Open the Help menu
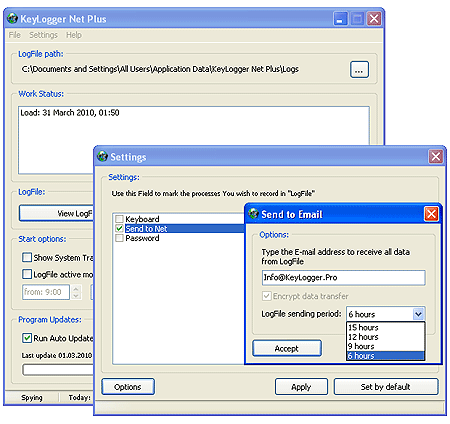The width and height of the screenshot is (450, 424). coord(74,35)
